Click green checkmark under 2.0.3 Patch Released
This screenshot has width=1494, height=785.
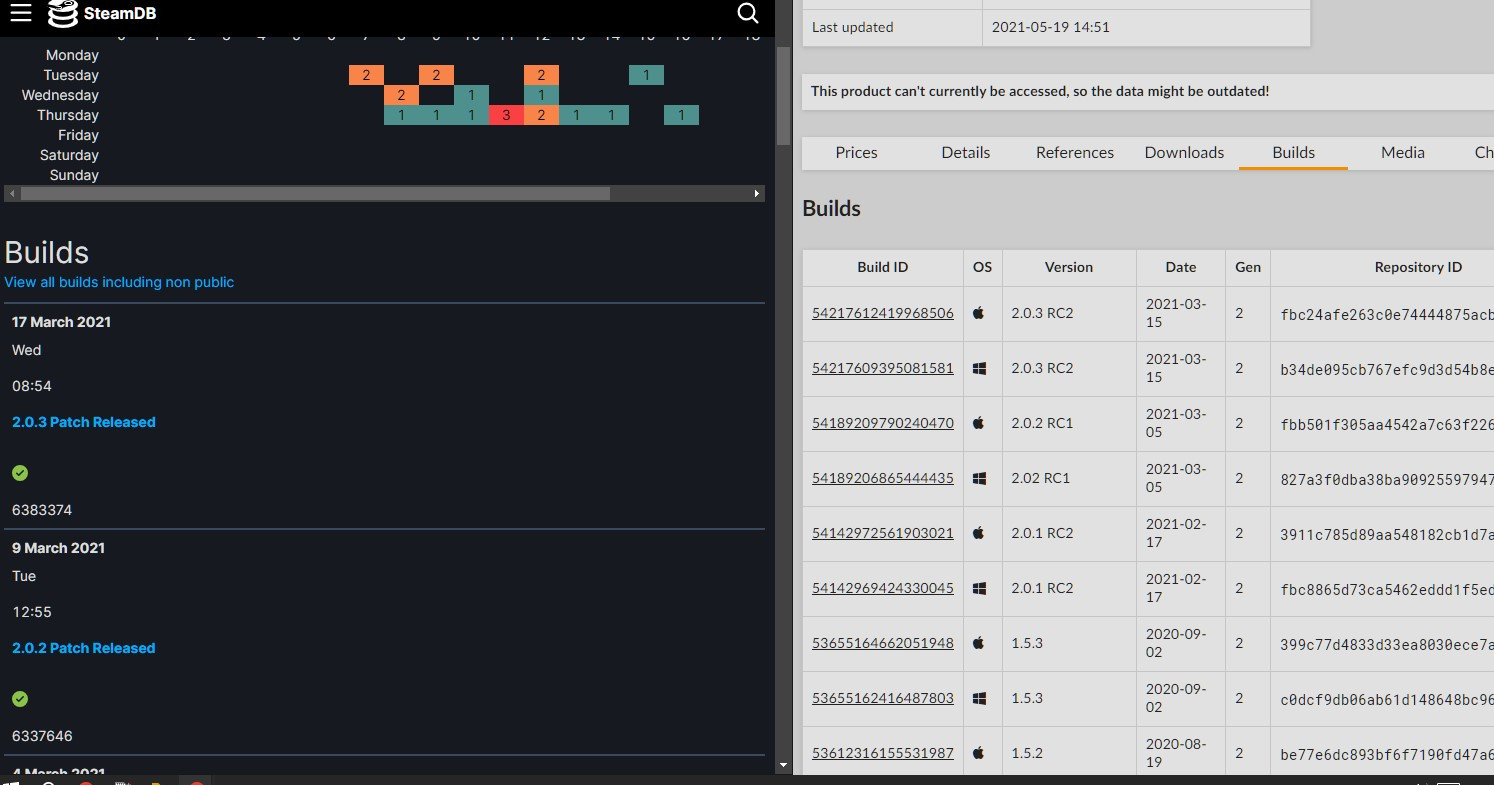click(20, 473)
